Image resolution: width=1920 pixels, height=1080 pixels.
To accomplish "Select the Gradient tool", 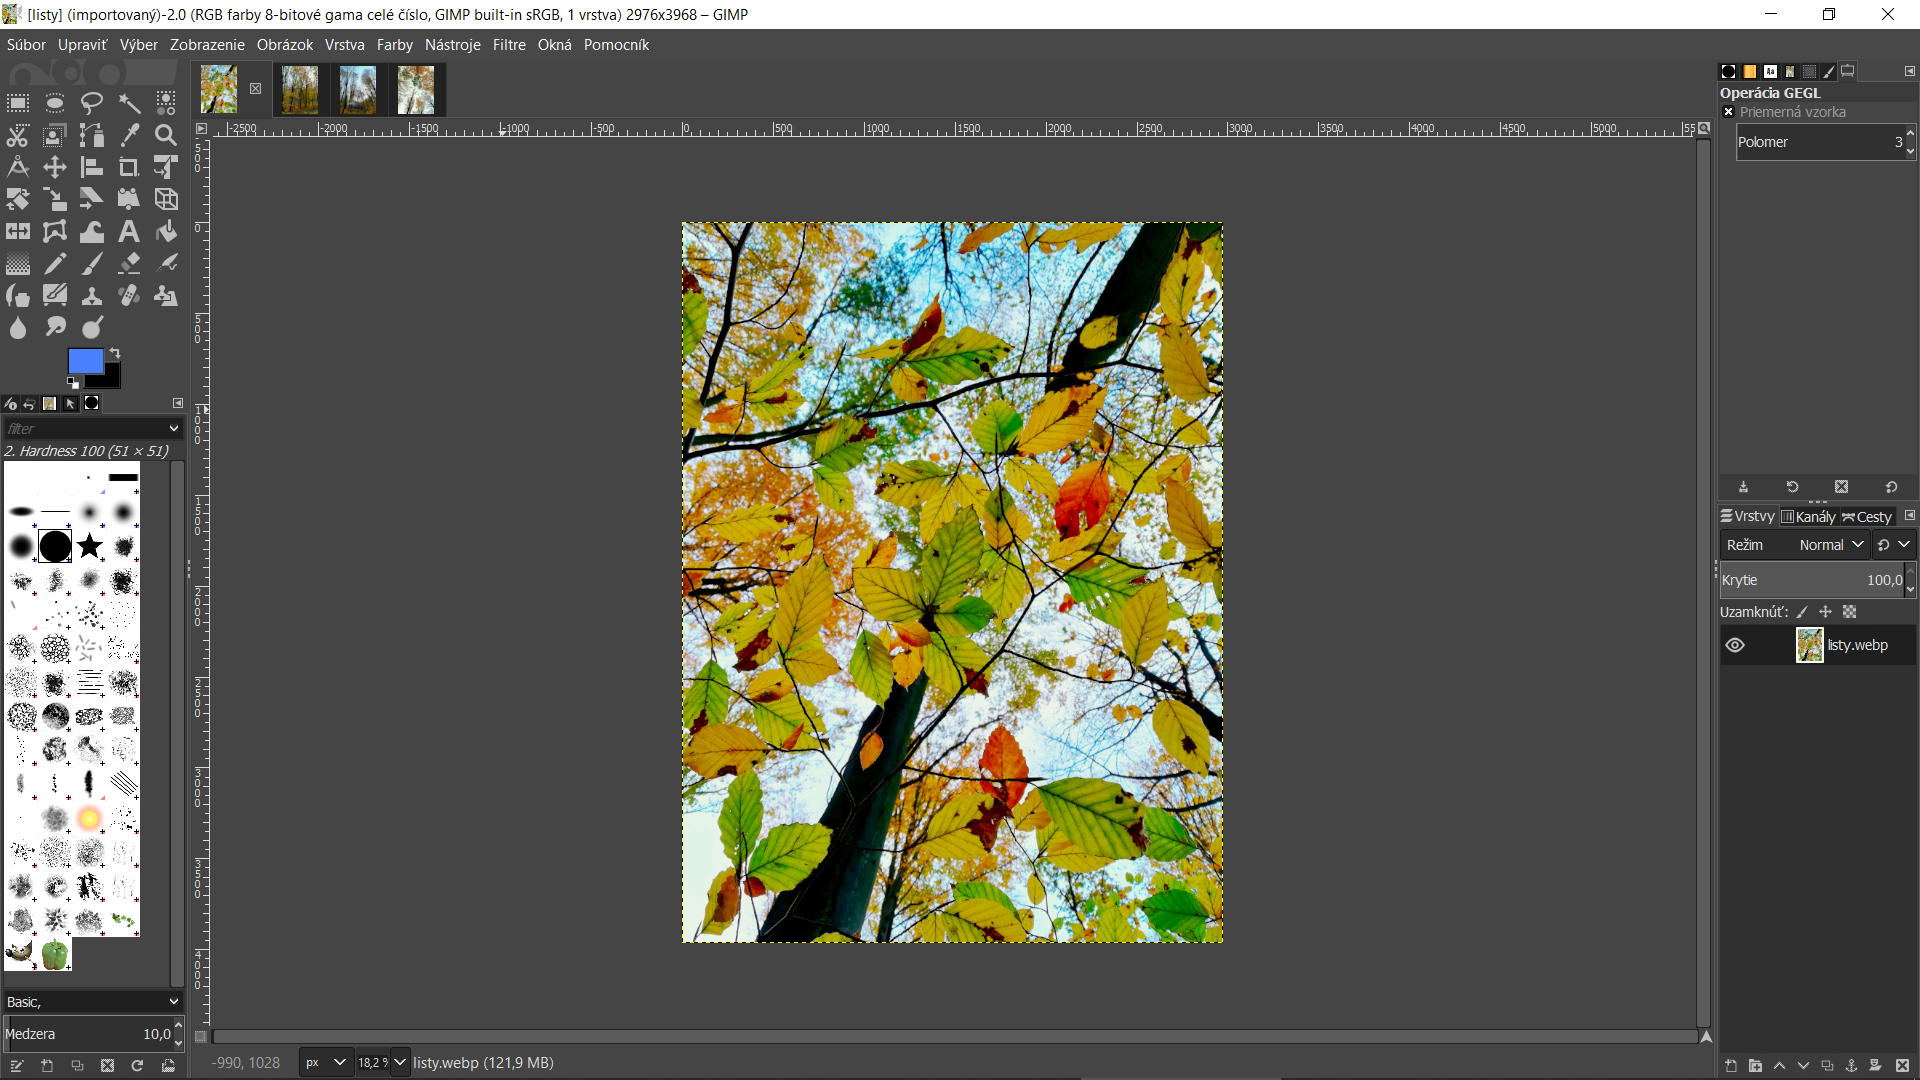I will tap(18, 264).
